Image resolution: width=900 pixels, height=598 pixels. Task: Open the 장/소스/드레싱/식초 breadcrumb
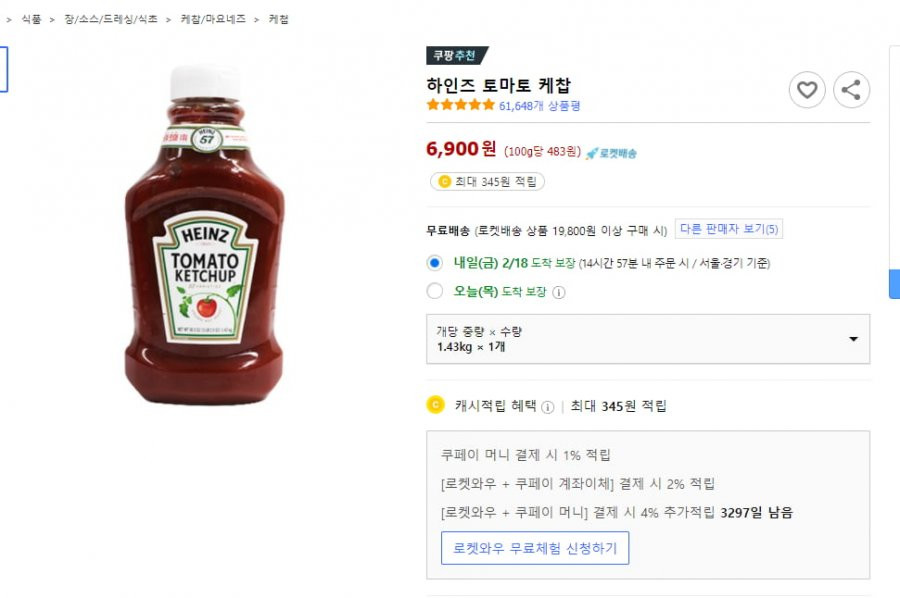pyautogui.click(x=111, y=19)
